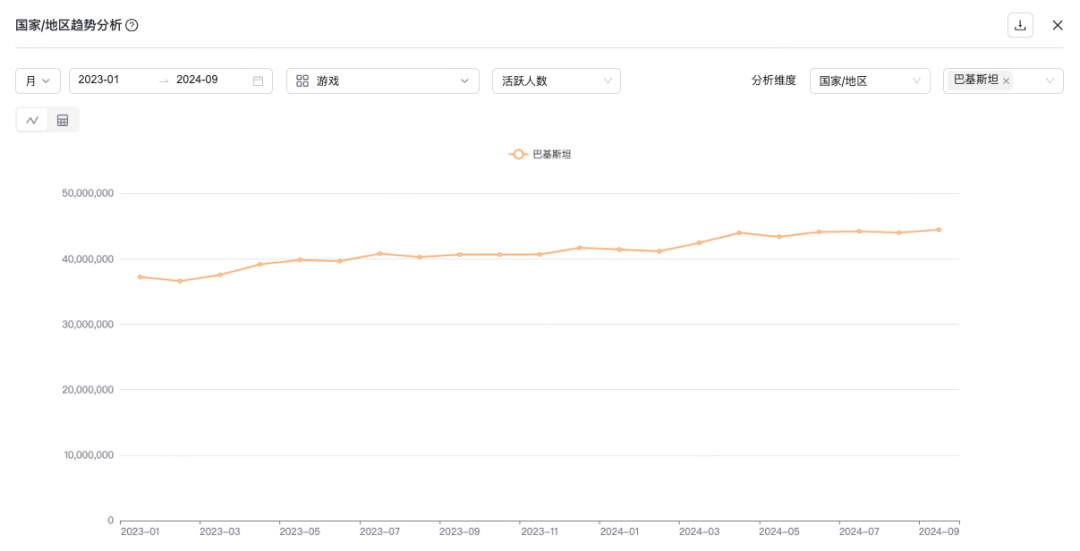Click the 2024-04 peak data point
Viewport: 1080px width, 551px height.
pos(739,233)
